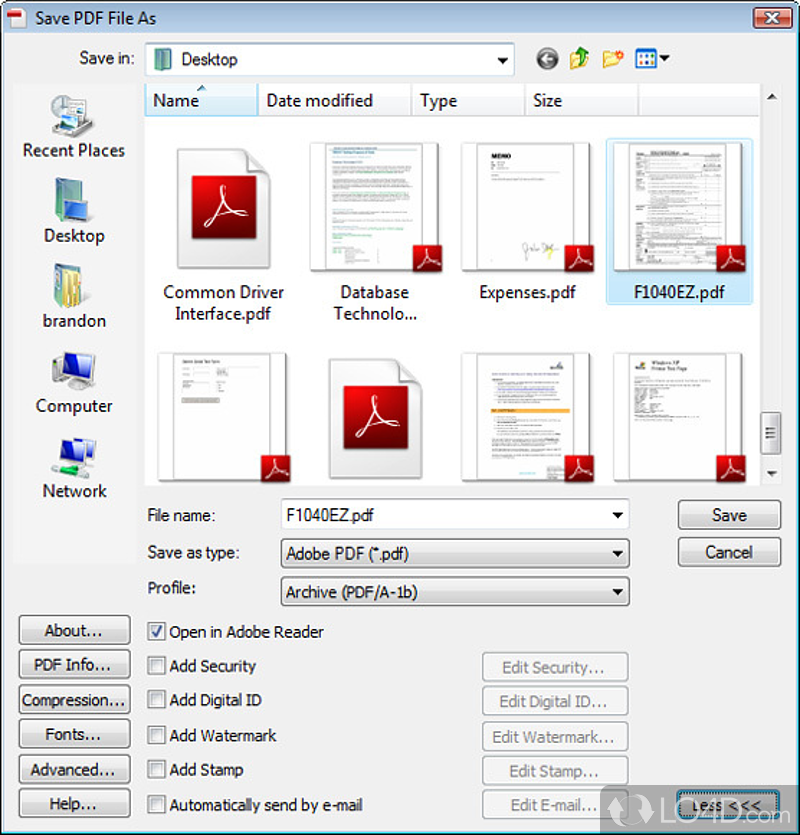Click the Cancel button
The height and width of the screenshot is (835, 800).
[x=729, y=552]
